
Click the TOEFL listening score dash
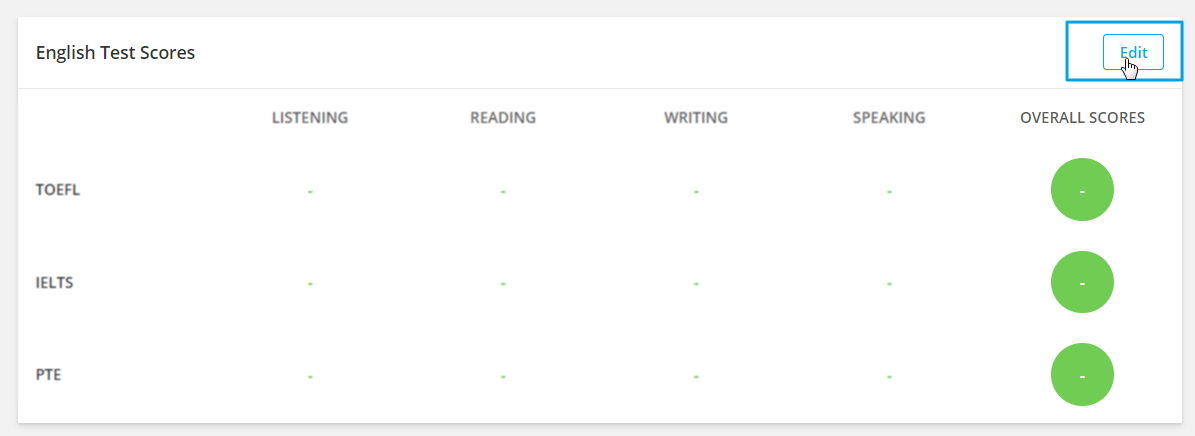point(310,191)
